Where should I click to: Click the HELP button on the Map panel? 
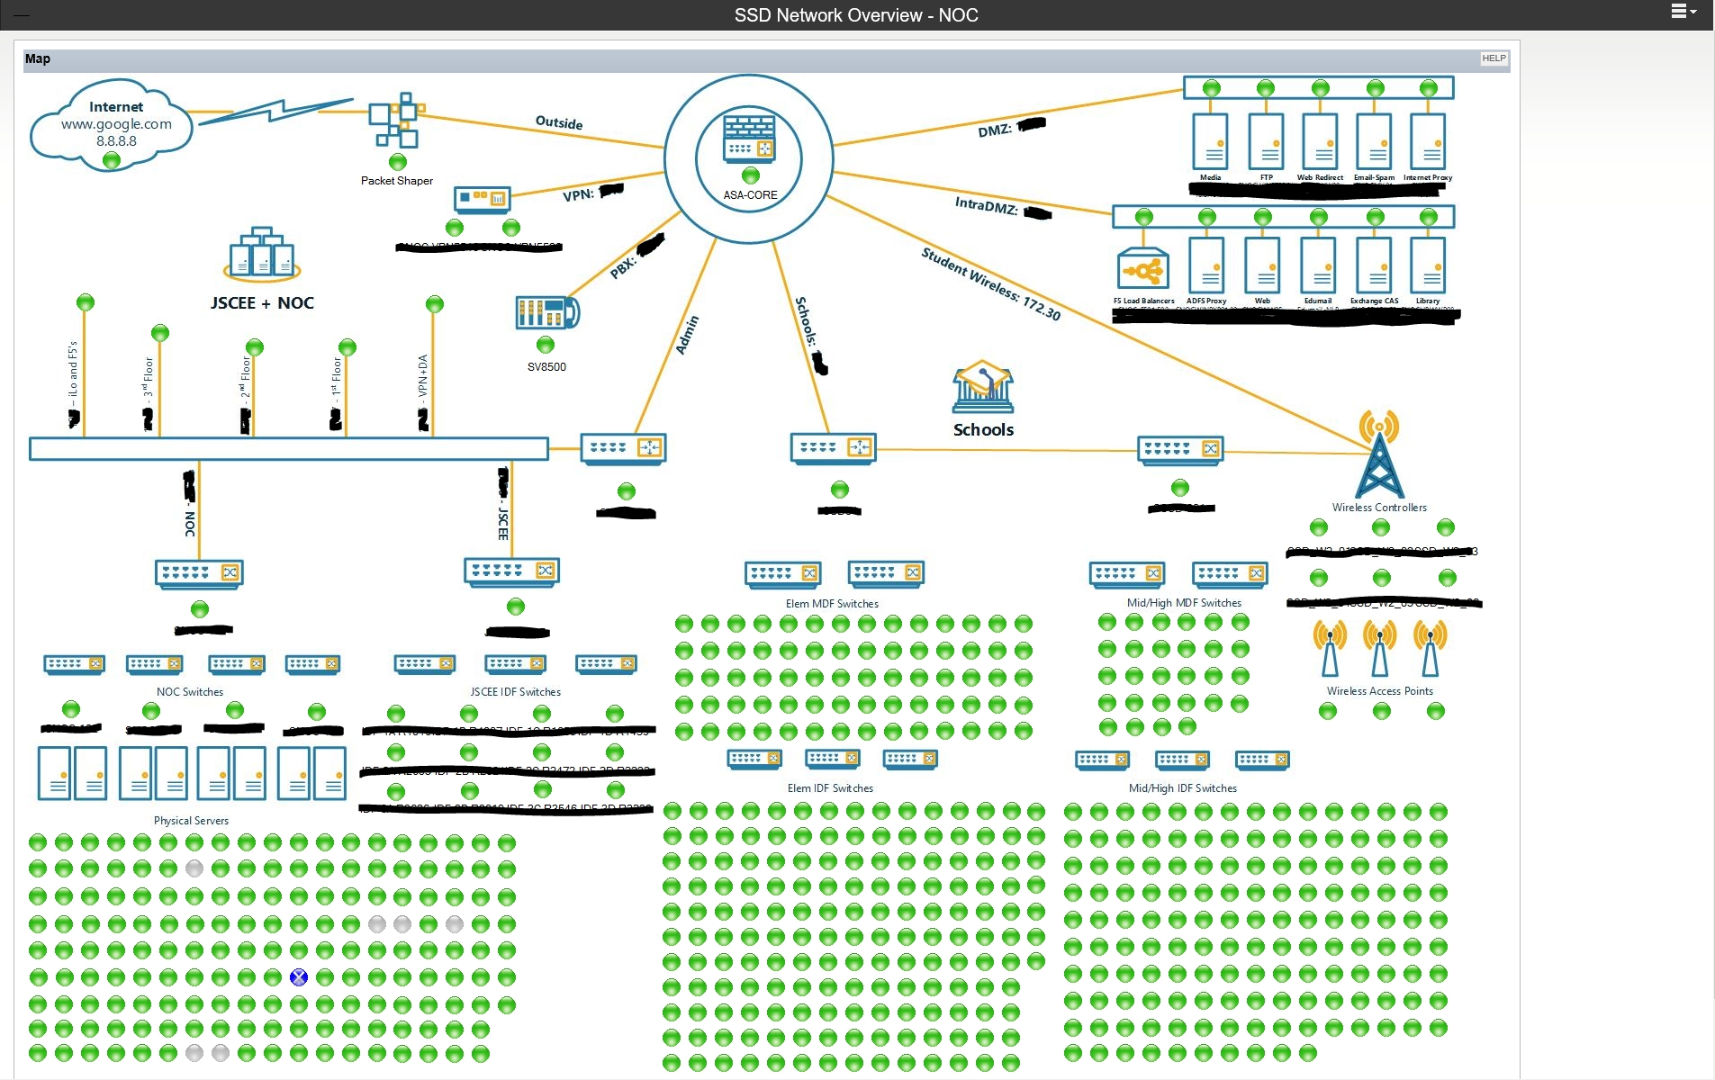tap(1493, 58)
